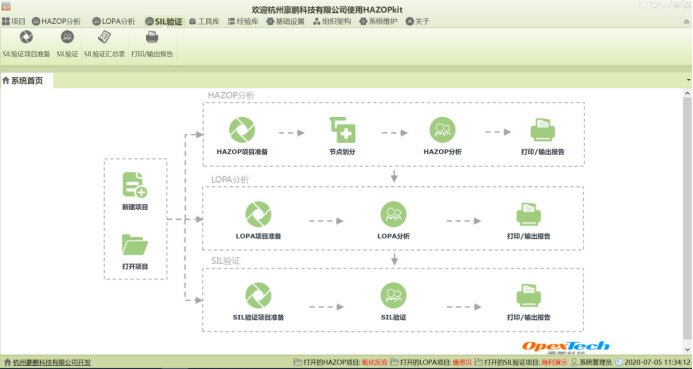Create a new project via 新建项目 icon
The image size is (693, 369).
(135, 185)
